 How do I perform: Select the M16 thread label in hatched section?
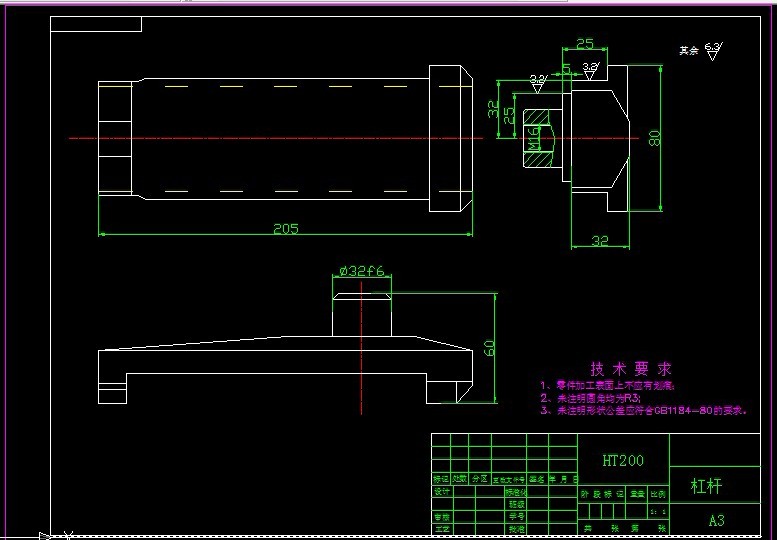coord(533,138)
